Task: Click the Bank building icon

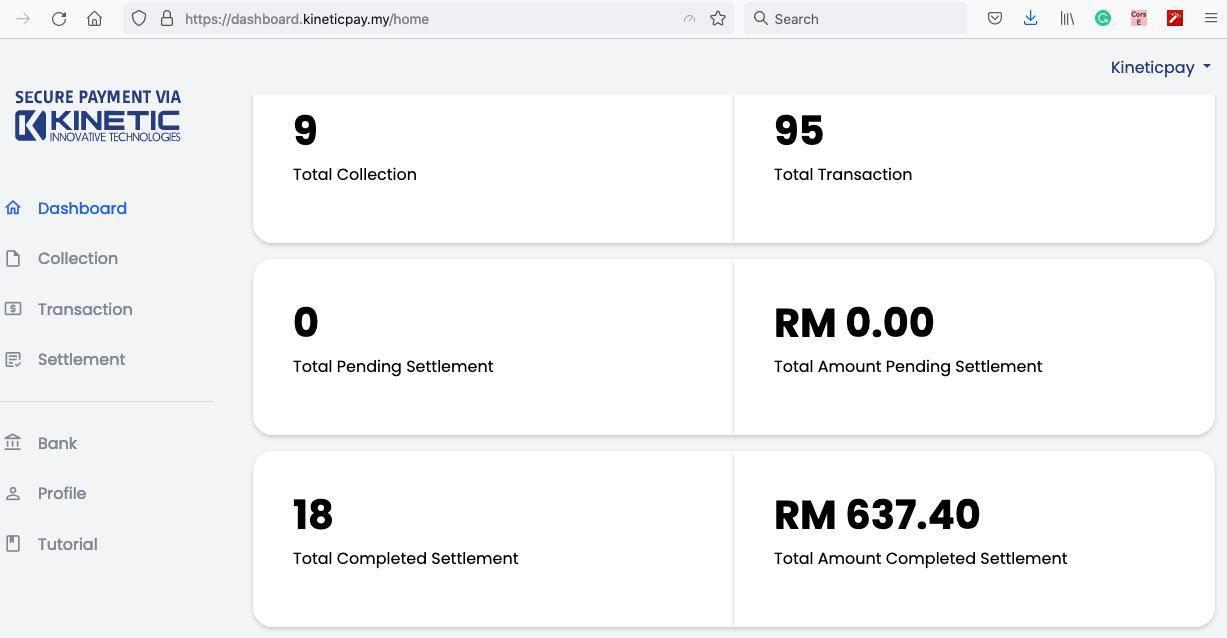Action: pyautogui.click(x=13, y=443)
